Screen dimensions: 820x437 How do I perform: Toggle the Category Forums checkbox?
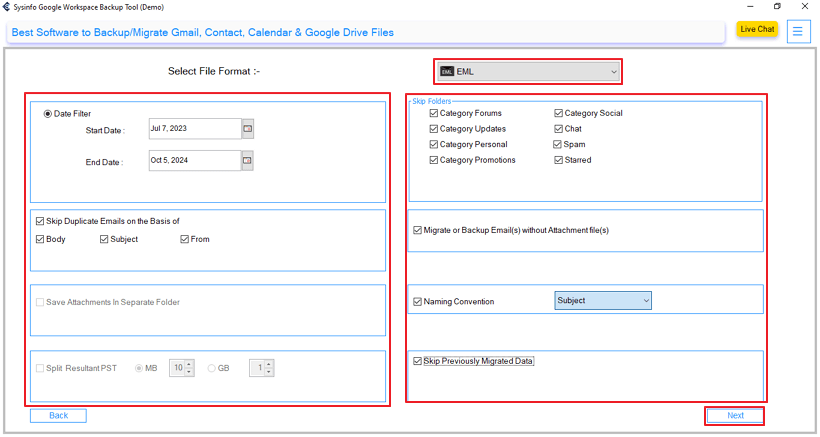click(434, 114)
